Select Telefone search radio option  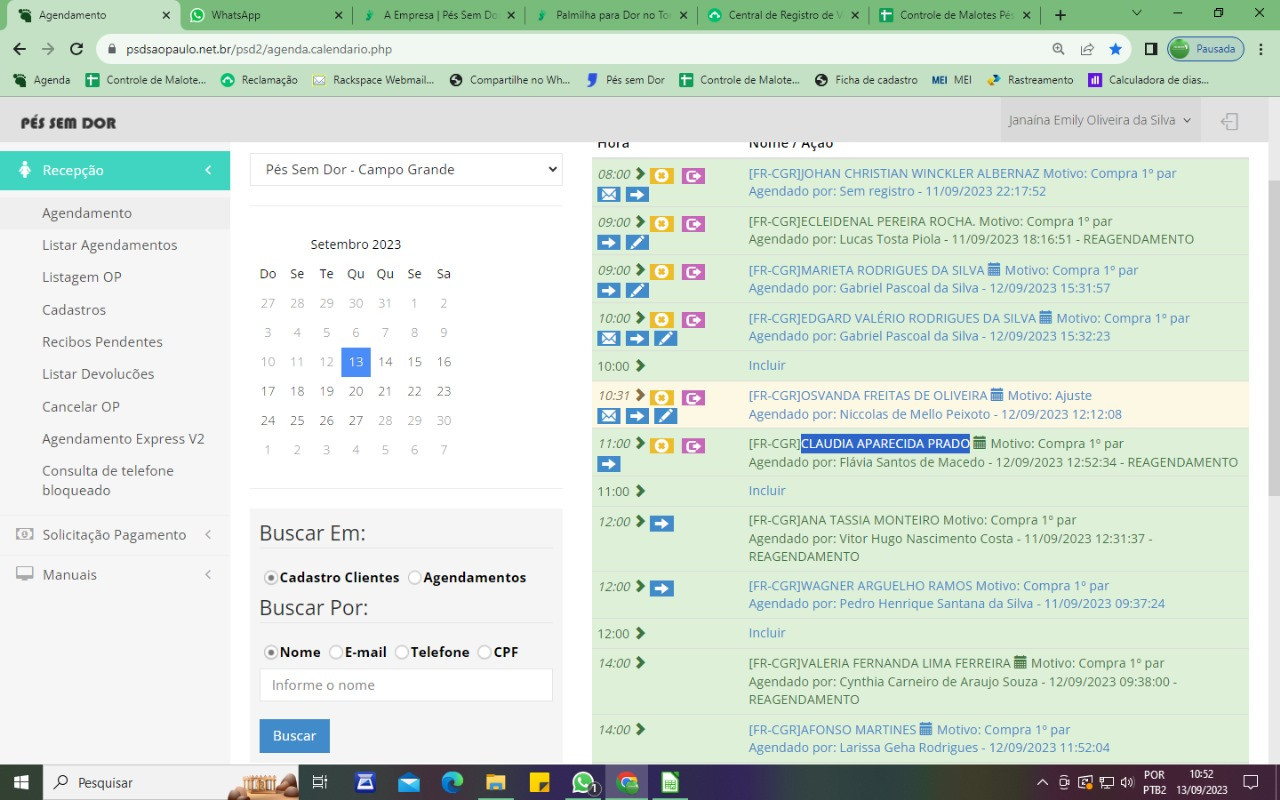401,652
